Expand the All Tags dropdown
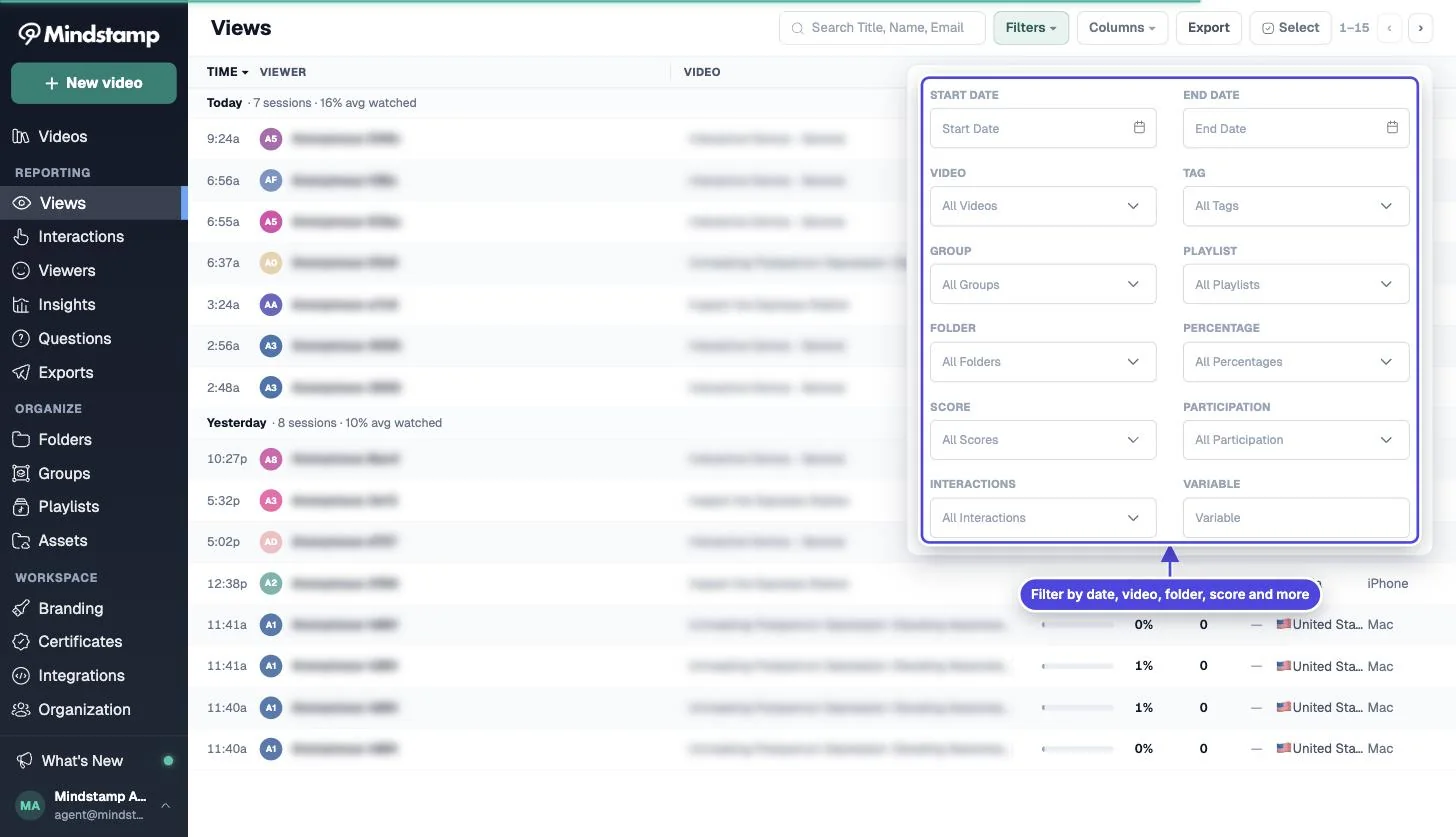The width and height of the screenshot is (1456, 837). tap(1296, 206)
